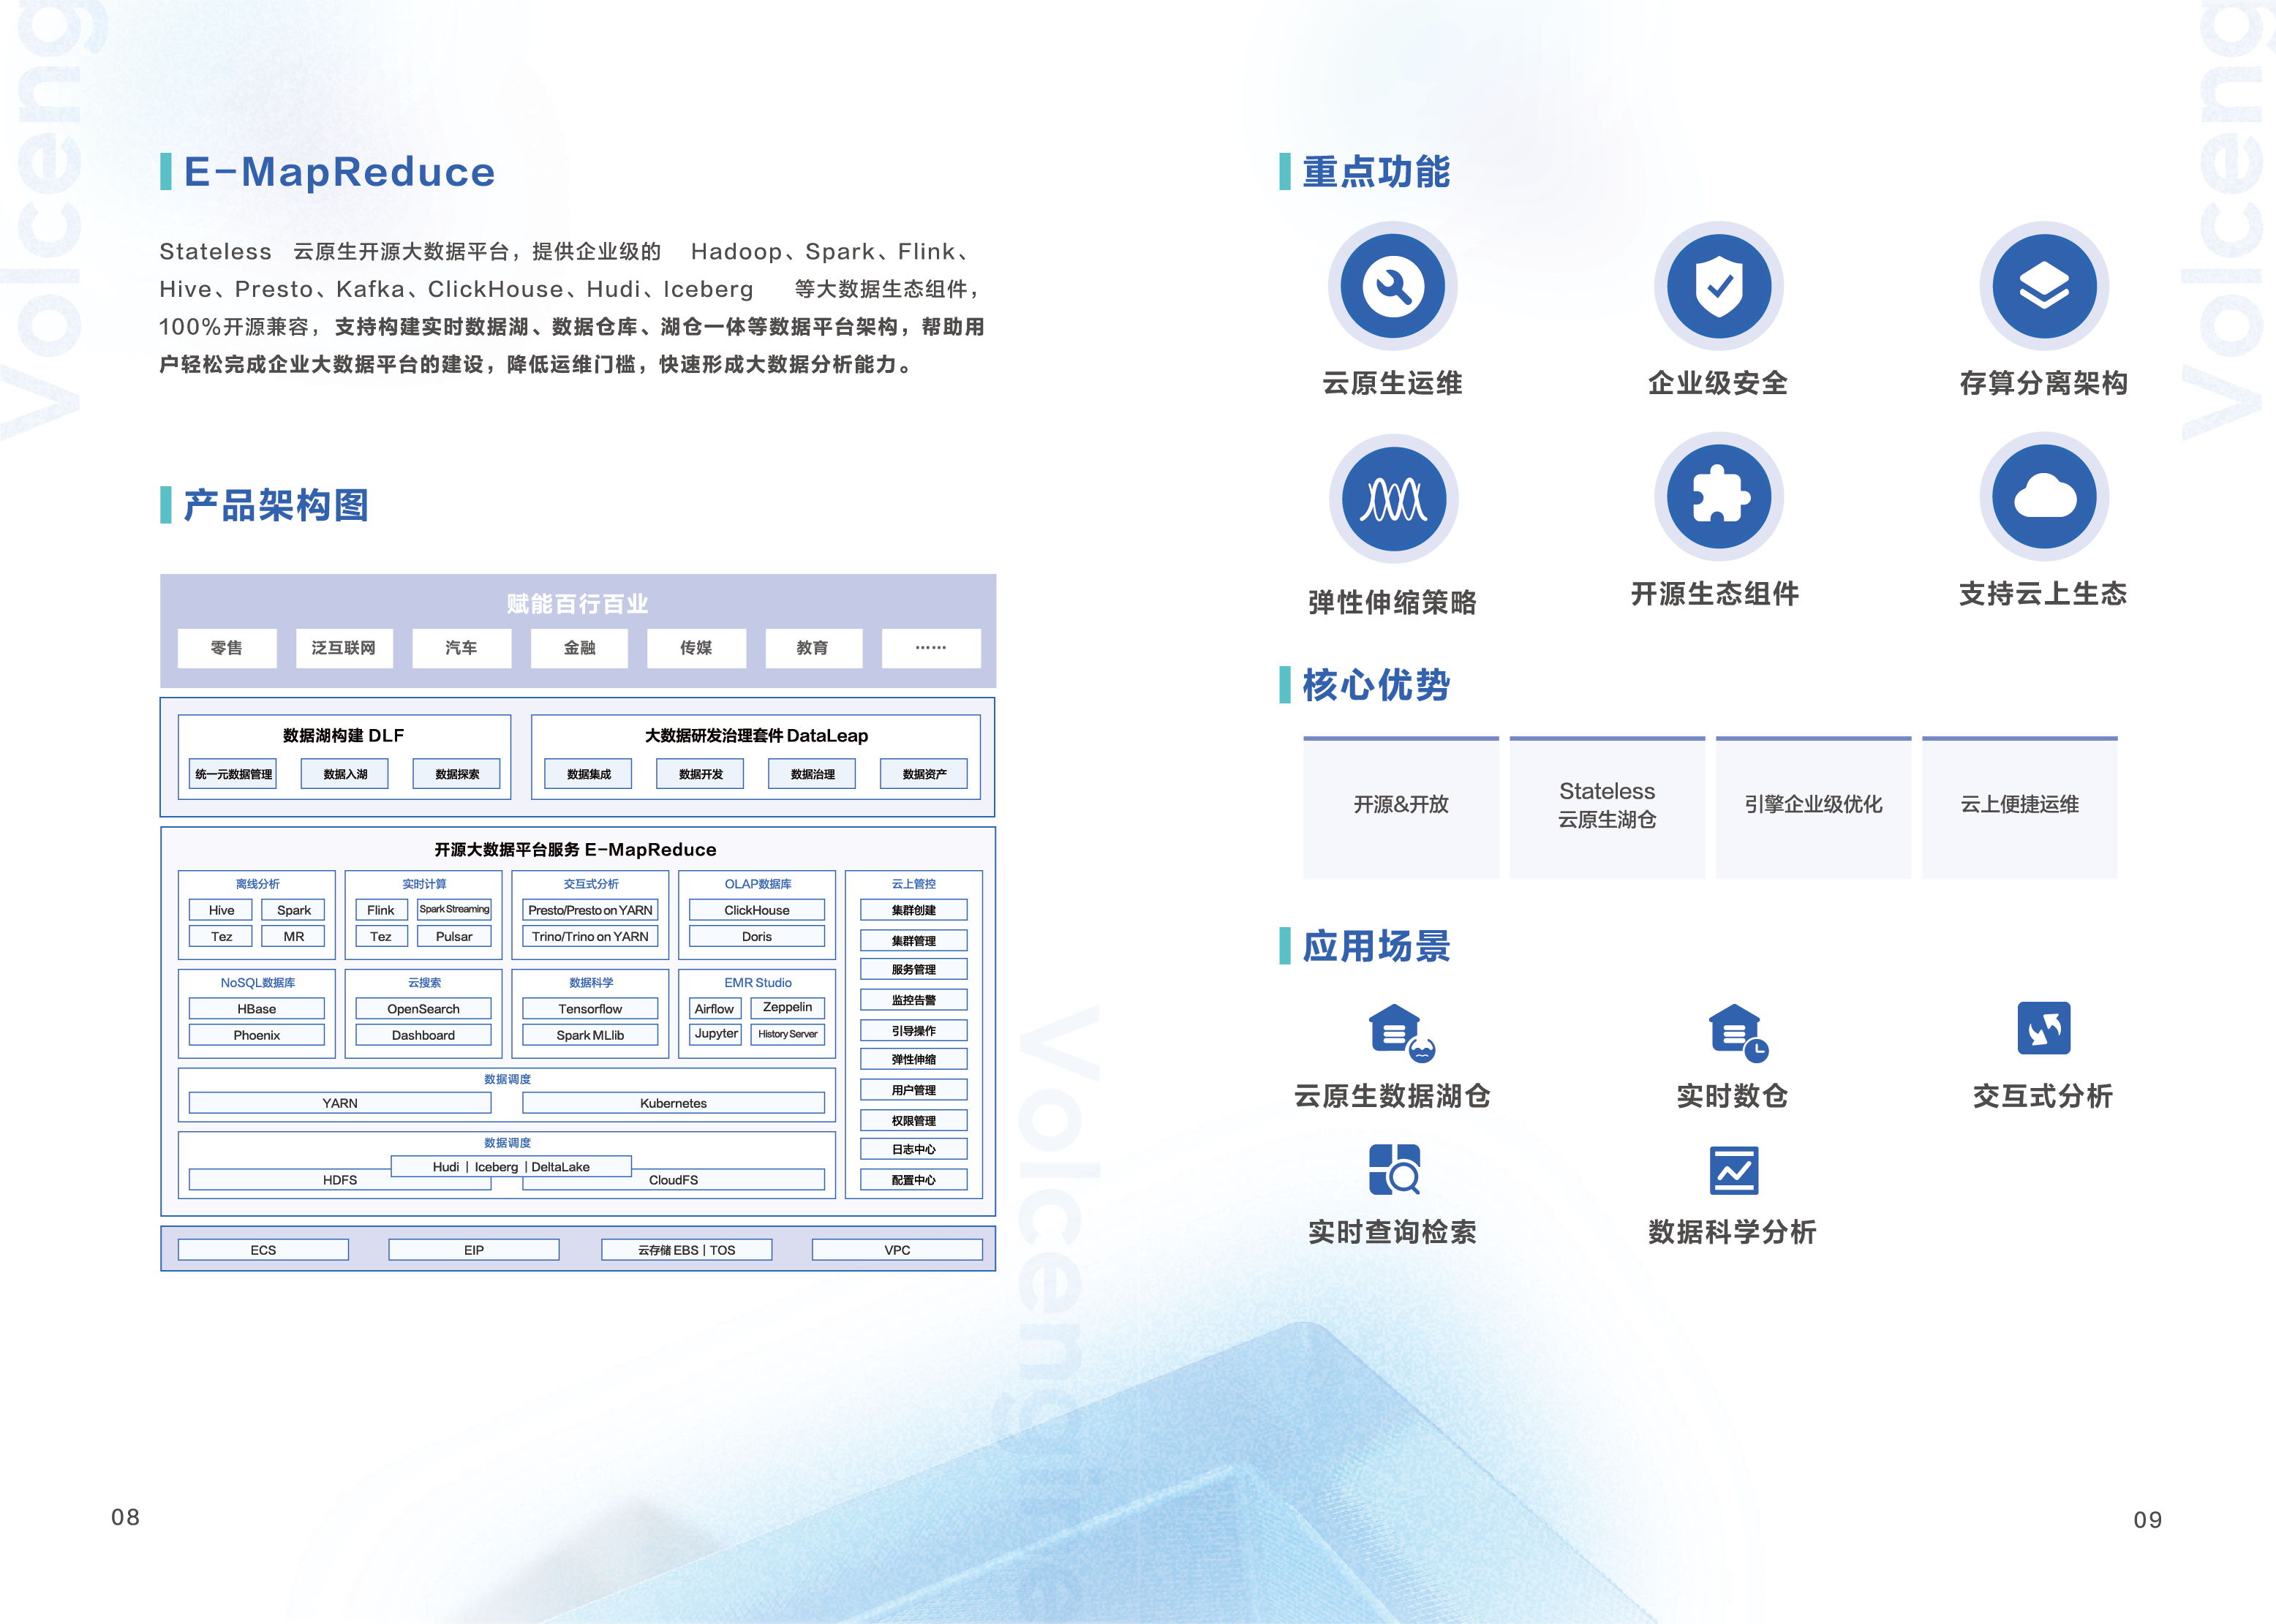
Task: Click the 交互式分析 arrows icon
Action: click(2043, 1028)
